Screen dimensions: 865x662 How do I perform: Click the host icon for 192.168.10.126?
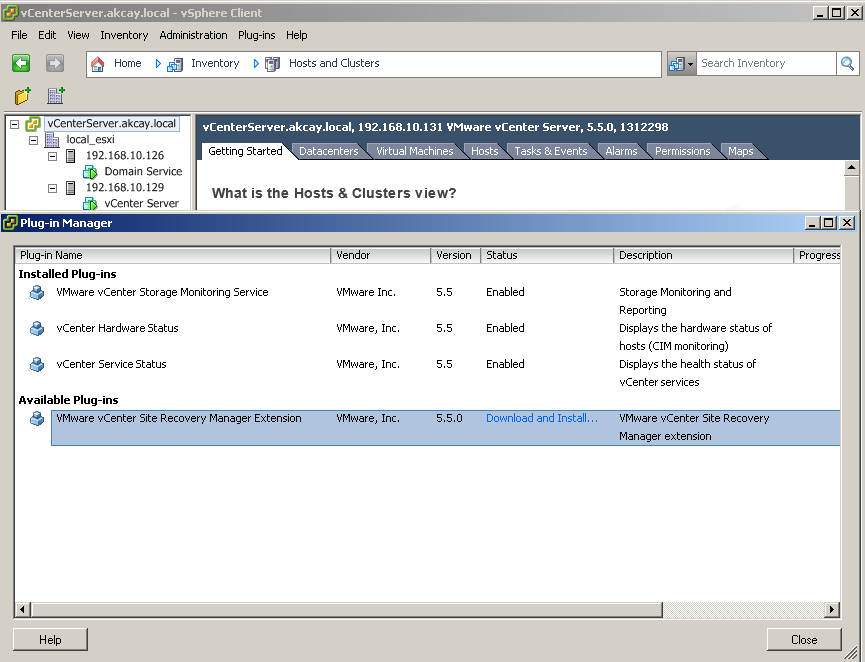[71, 156]
